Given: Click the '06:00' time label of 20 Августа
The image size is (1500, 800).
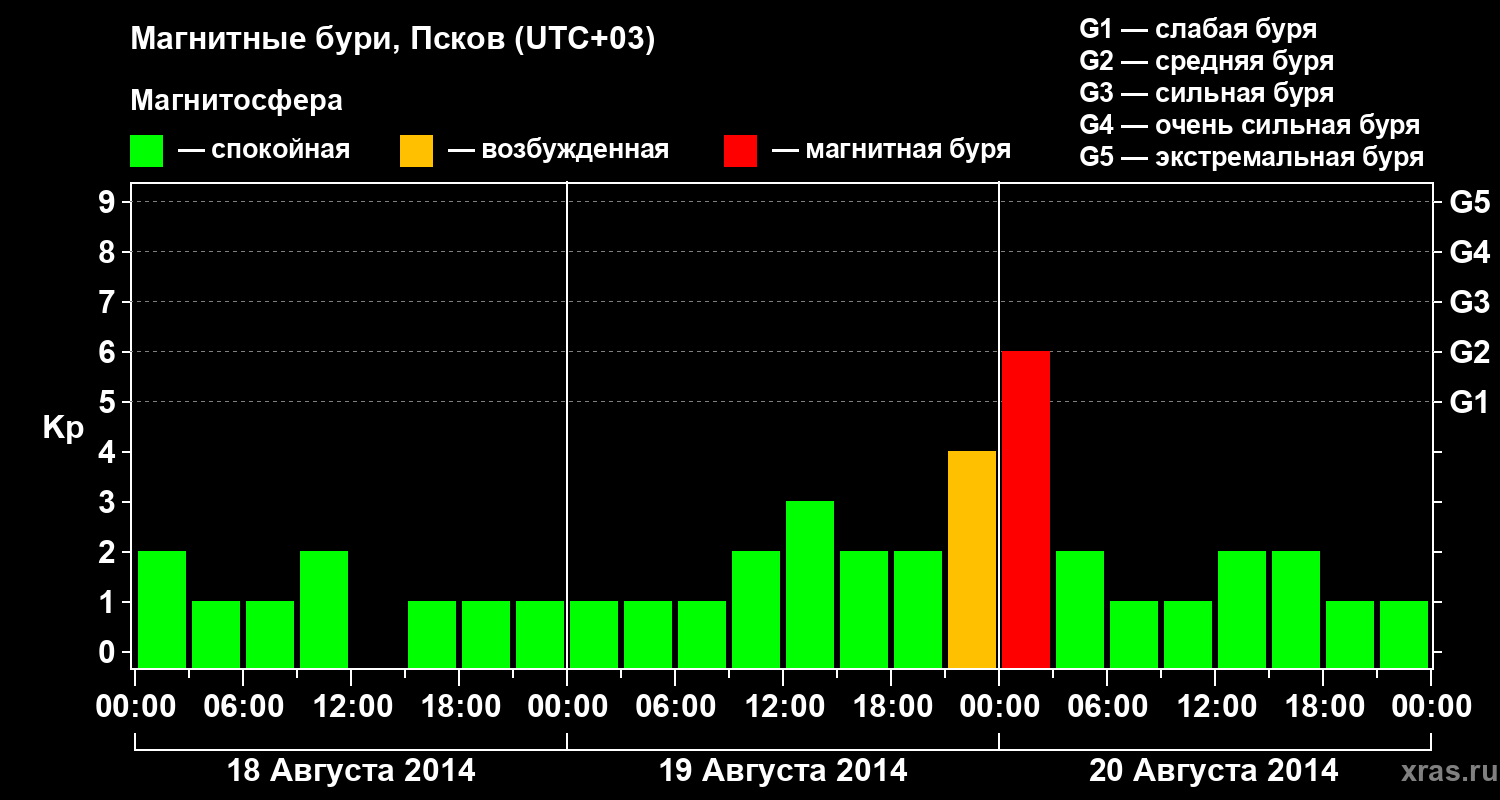Looking at the screenshot, I should [x=1107, y=706].
